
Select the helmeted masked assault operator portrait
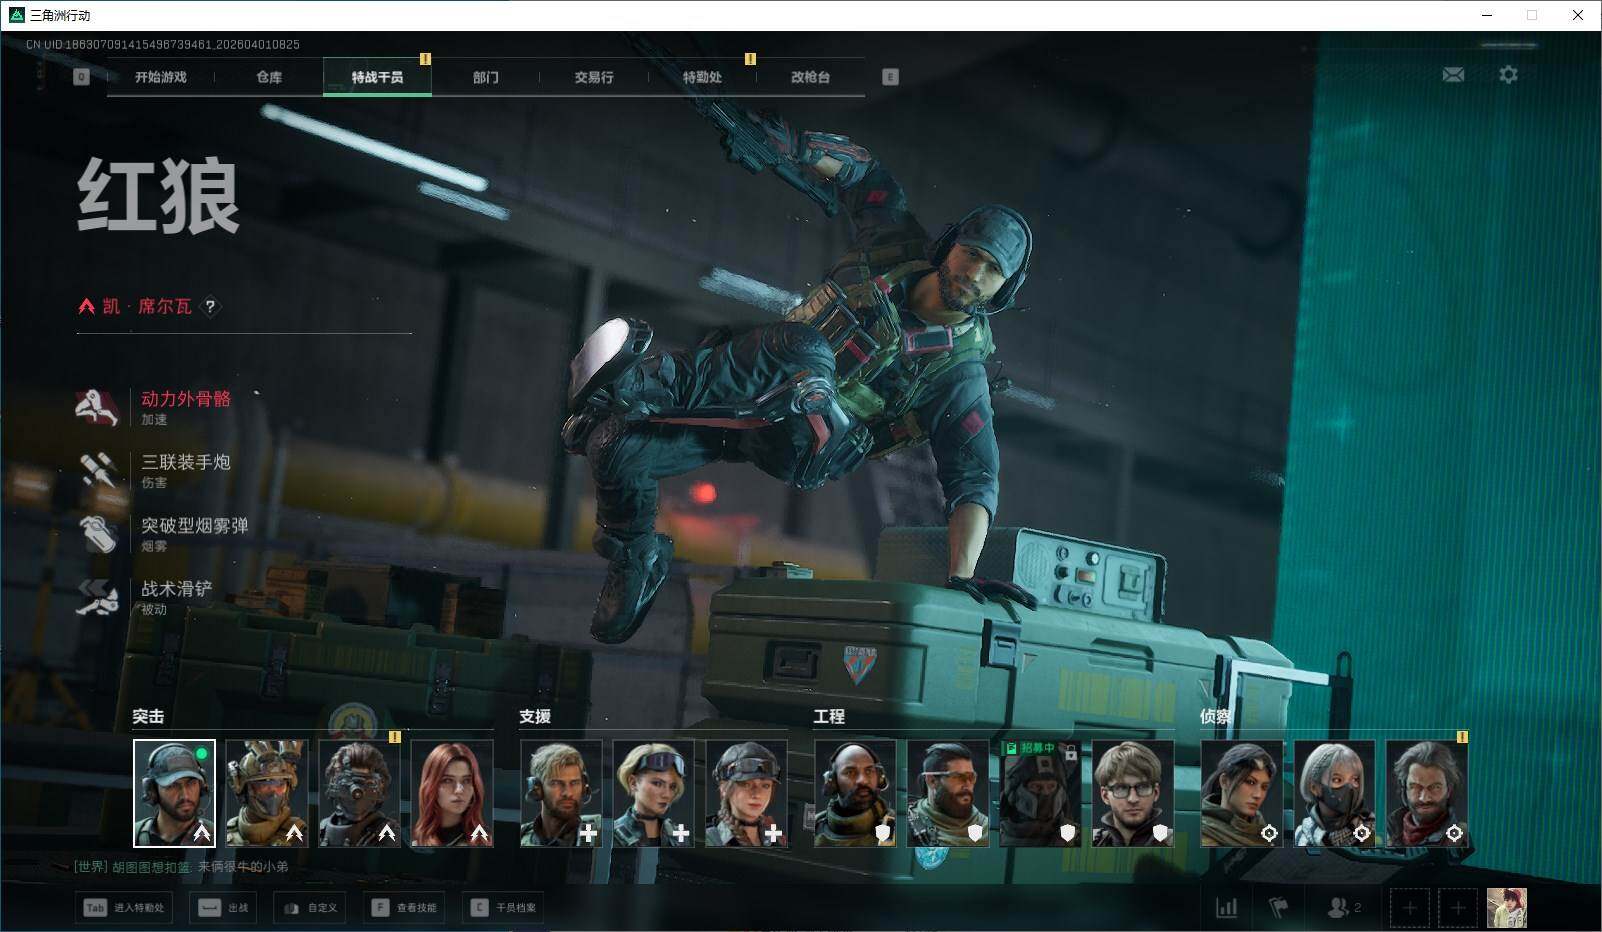click(266, 794)
